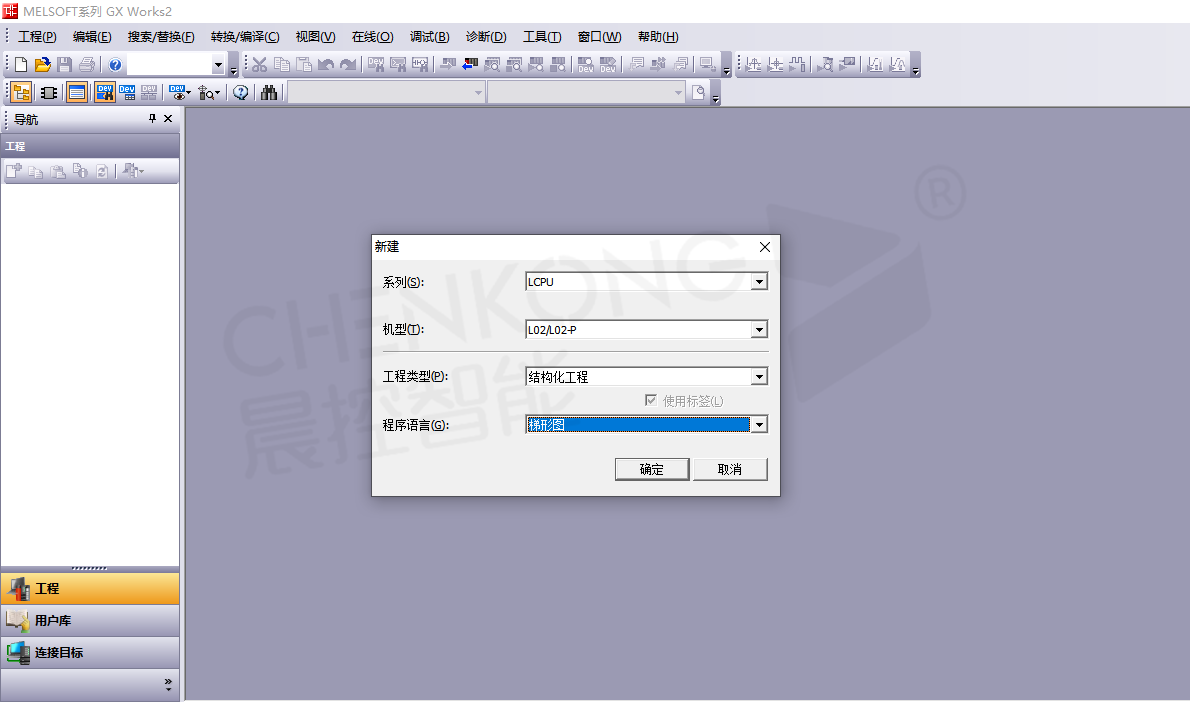The height and width of the screenshot is (702, 1190).
Task: Click the blue Help question mark icon
Action: (x=115, y=65)
